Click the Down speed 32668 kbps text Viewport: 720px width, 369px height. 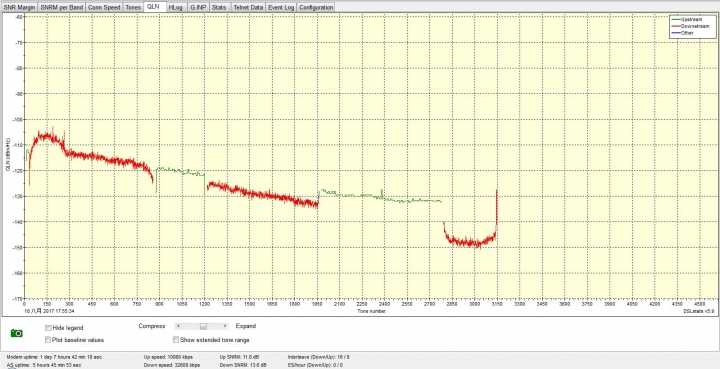point(172,365)
